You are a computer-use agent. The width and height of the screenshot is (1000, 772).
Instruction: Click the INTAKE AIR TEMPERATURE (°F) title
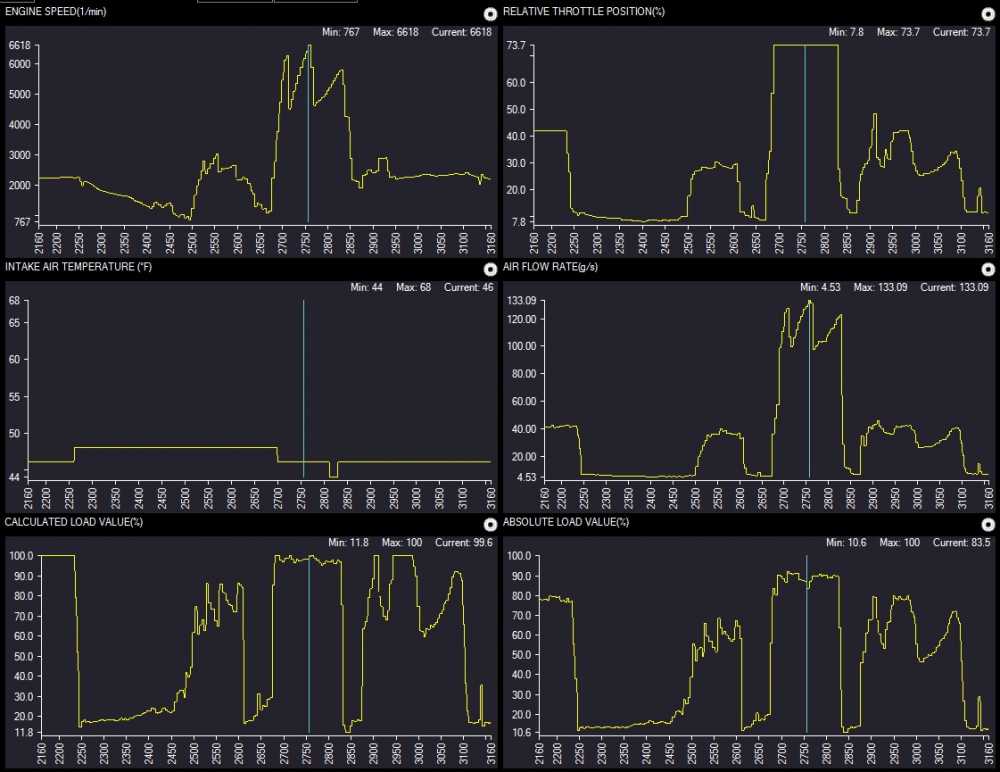pos(76,267)
